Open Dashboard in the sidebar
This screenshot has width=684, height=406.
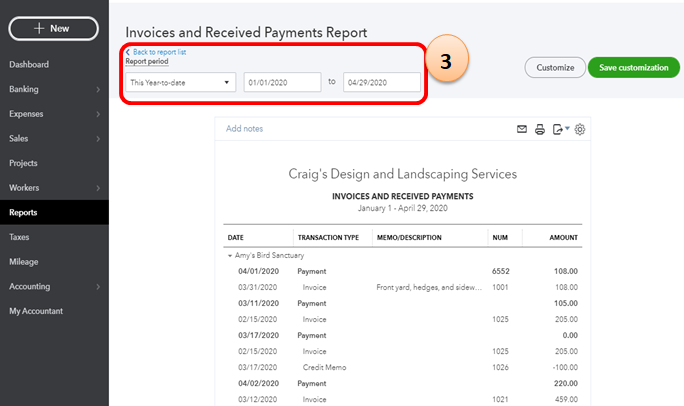(x=29, y=65)
